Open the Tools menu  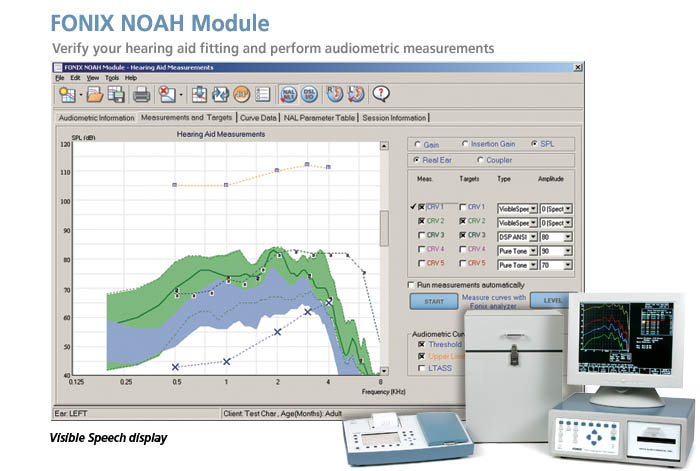[112, 78]
